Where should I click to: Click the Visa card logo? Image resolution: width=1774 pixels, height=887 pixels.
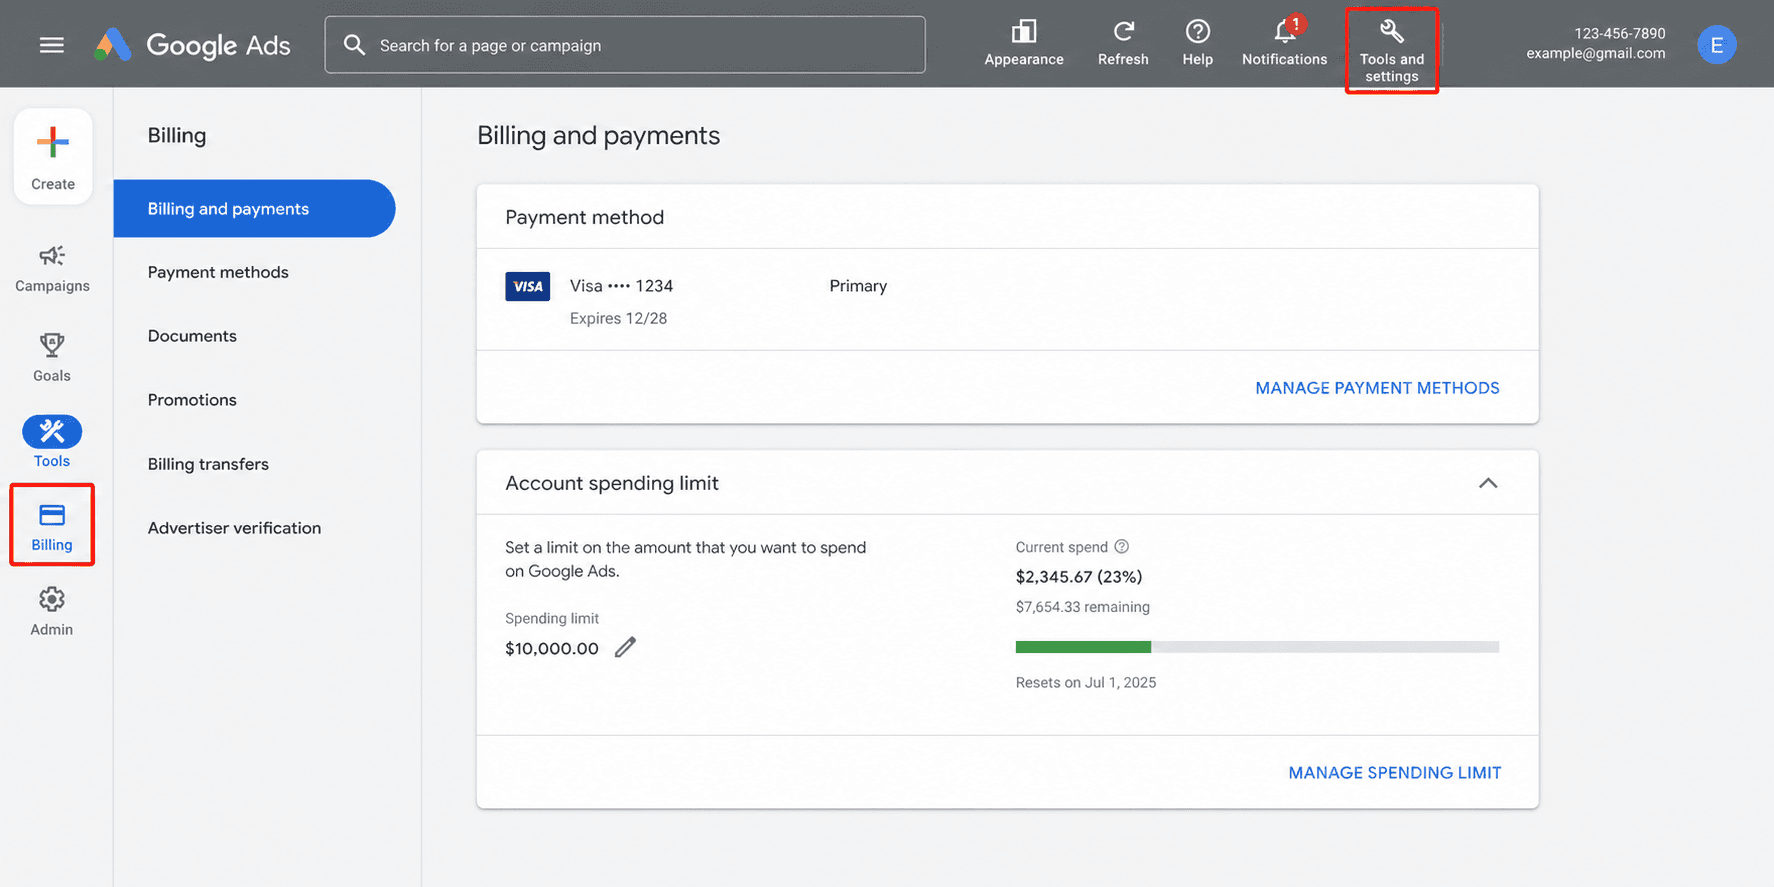[527, 286]
